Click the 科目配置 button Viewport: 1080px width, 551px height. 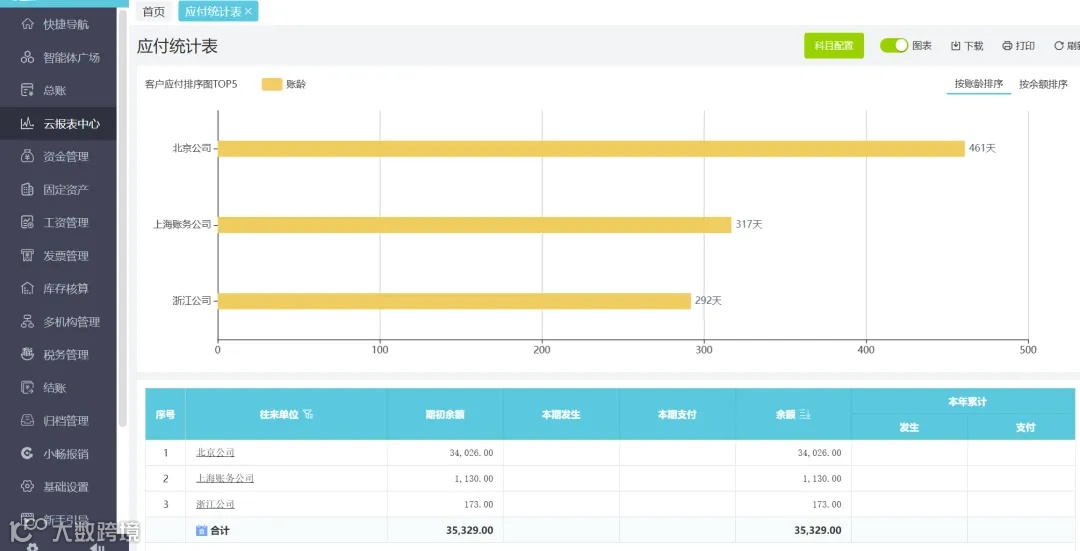click(x=833, y=45)
